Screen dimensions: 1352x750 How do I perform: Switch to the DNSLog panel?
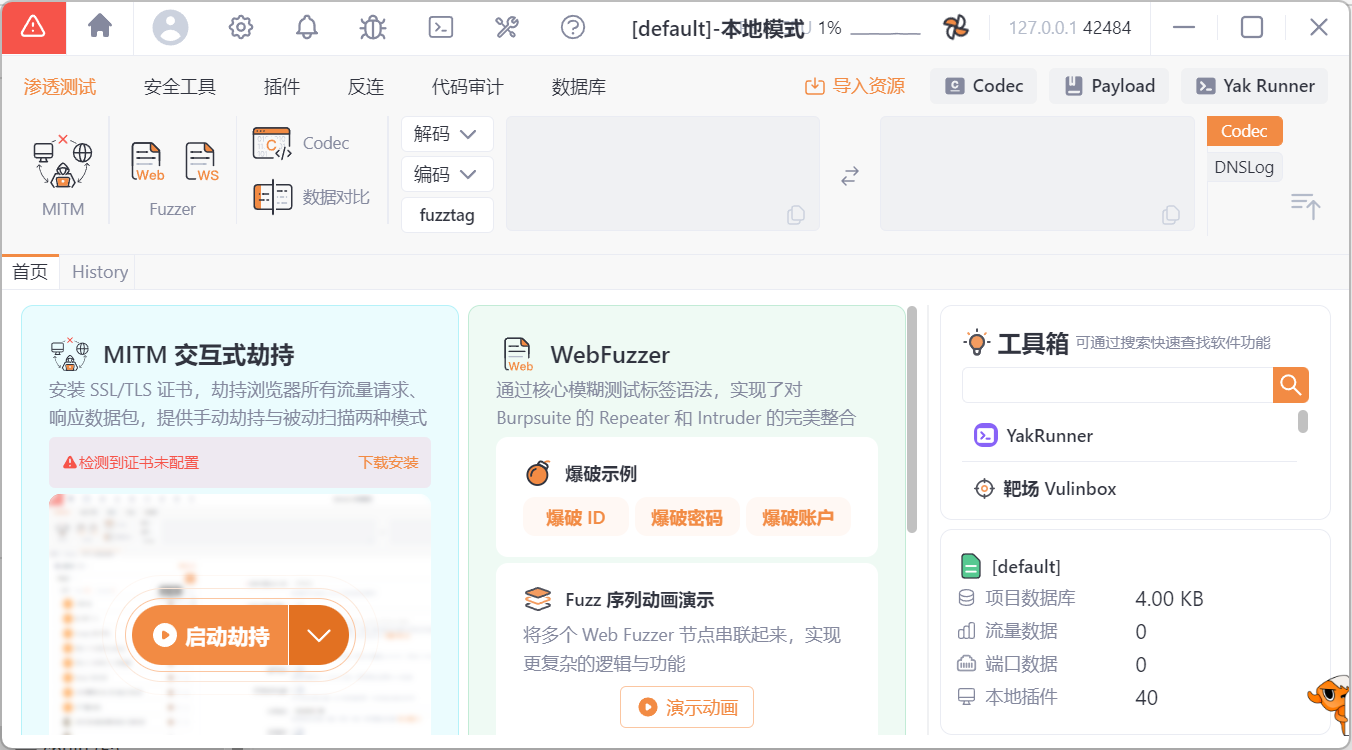click(x=1244, y=167)
